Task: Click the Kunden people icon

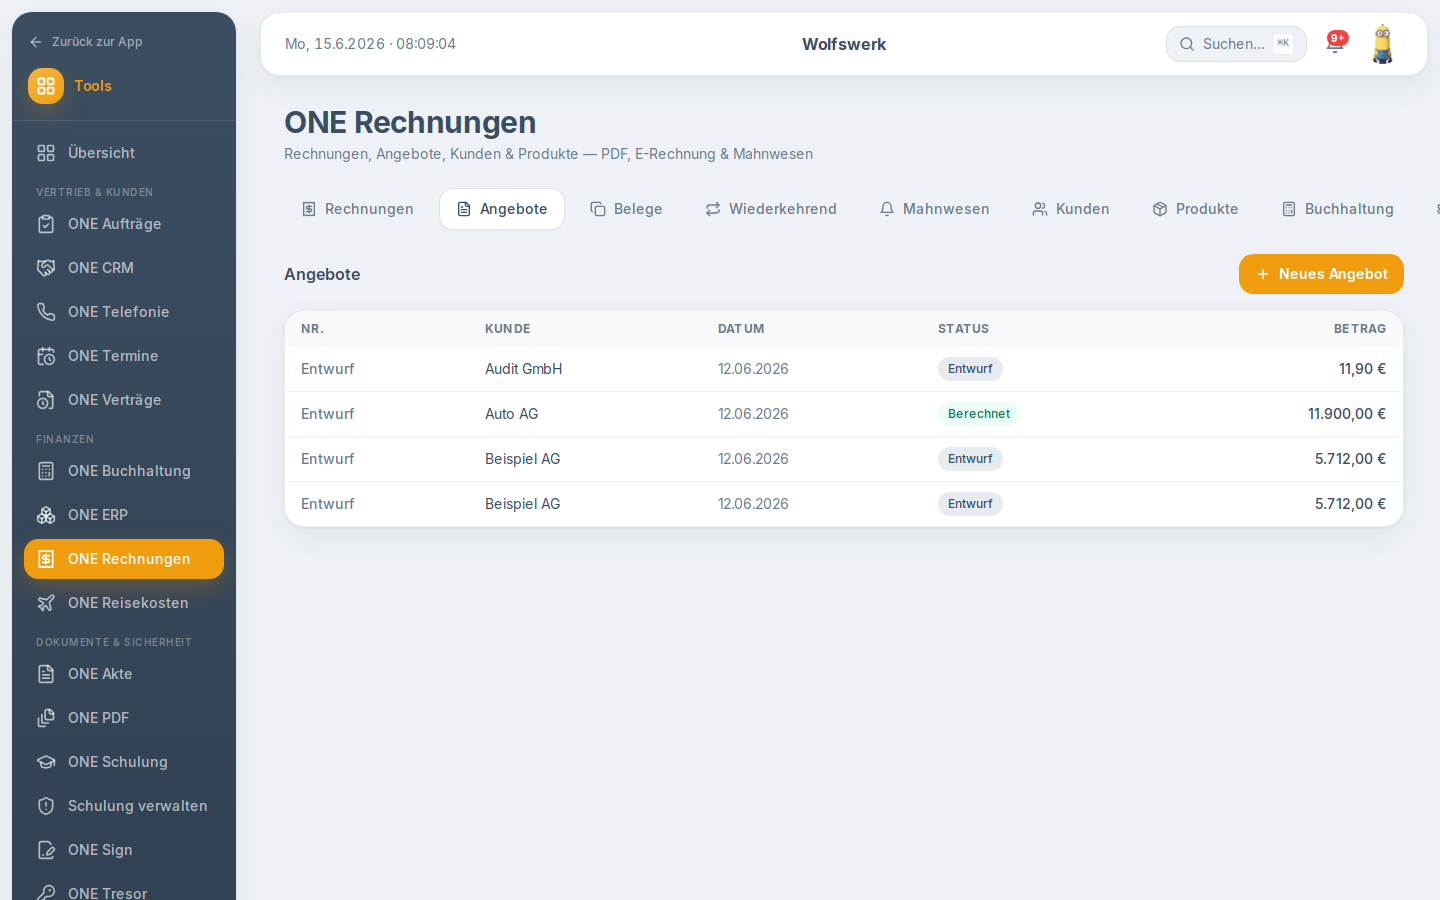Action: coord(1040,209)
